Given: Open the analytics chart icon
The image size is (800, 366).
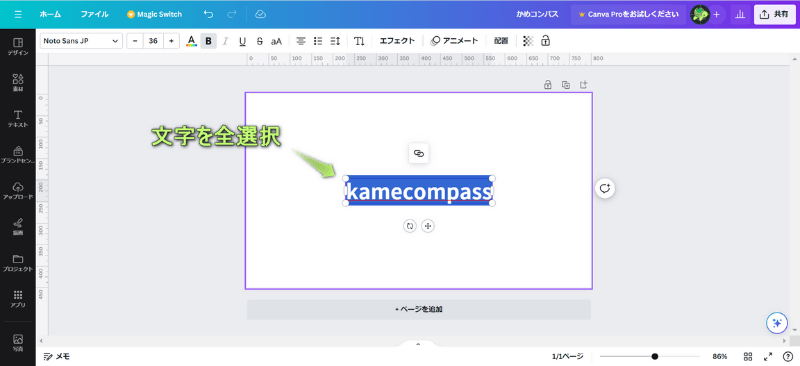Looking at the screenshot, I should click(740, 14).
